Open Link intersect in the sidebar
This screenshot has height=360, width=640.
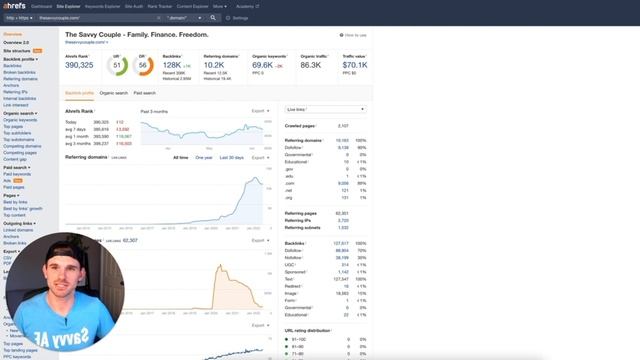coord(16,105)
